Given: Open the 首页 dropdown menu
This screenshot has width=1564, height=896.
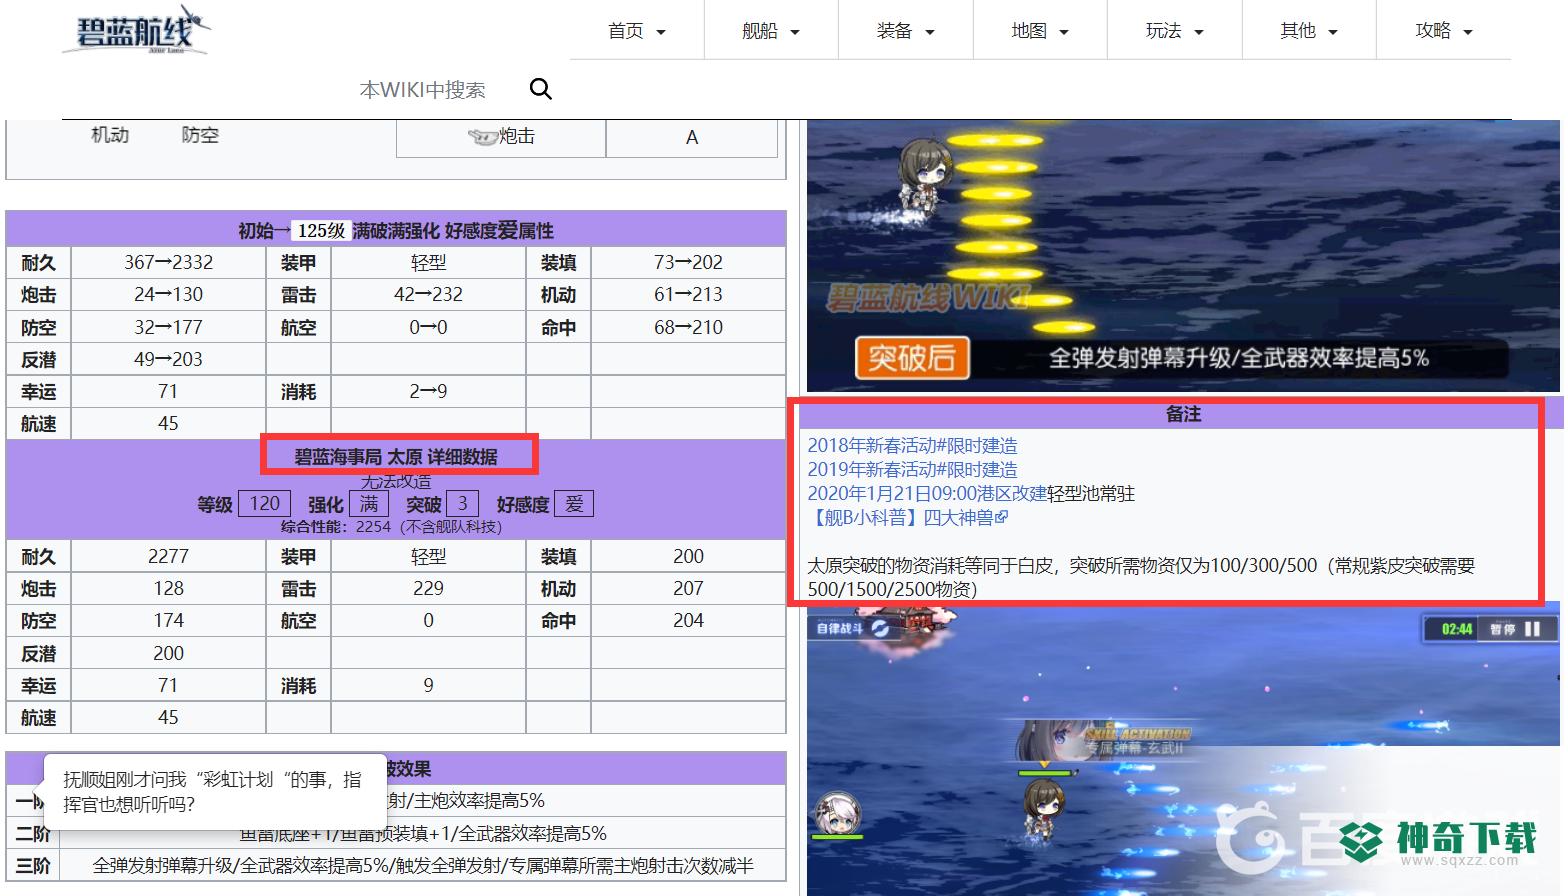Looking at the screenshot, I should 637,31.
